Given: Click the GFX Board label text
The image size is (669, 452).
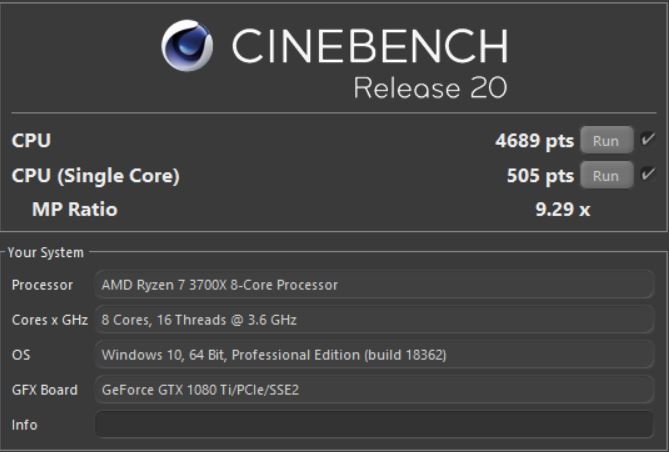Looking at the screenshot, I should click(45, 390).
